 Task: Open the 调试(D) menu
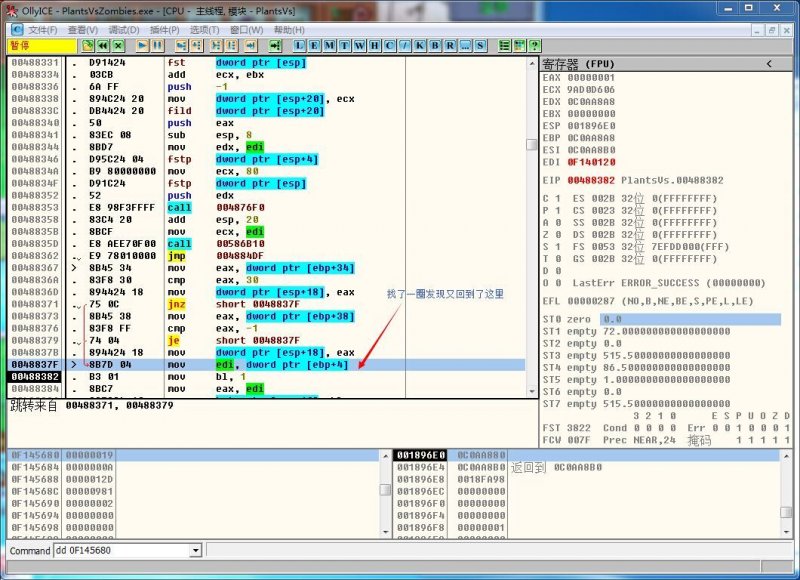[x=124, y=30]
